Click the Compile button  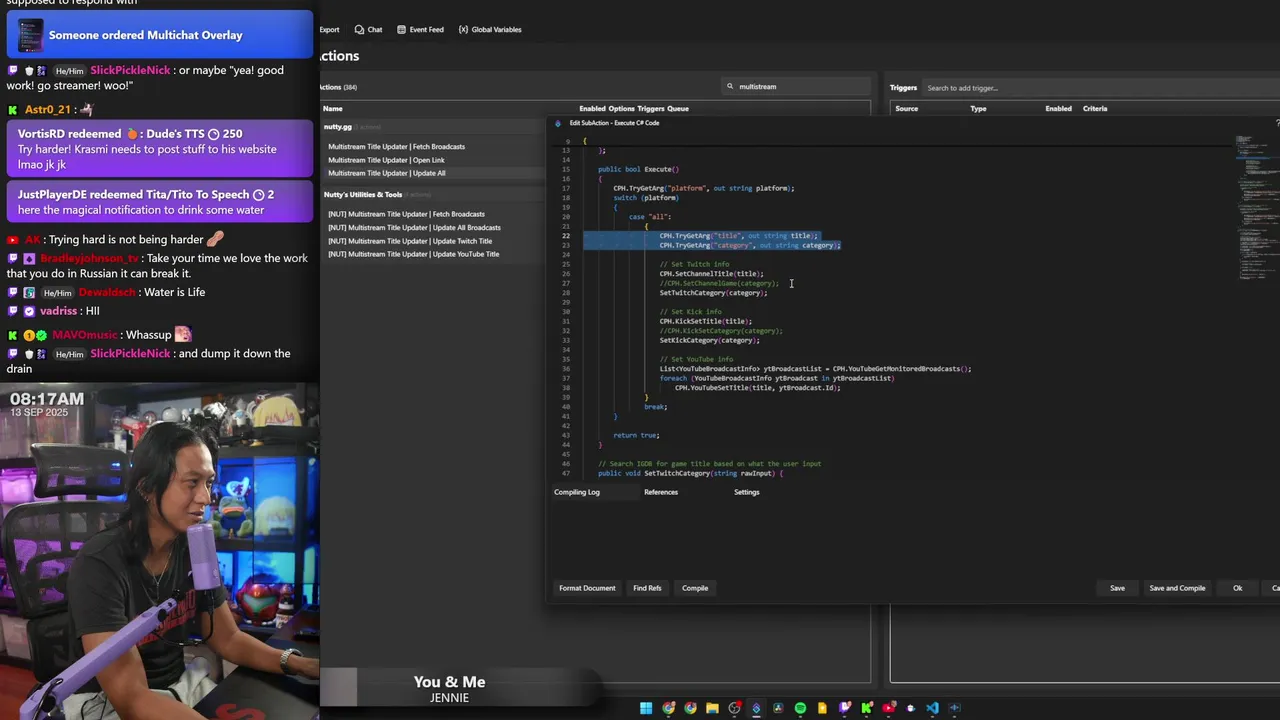[x=695, y=588]
